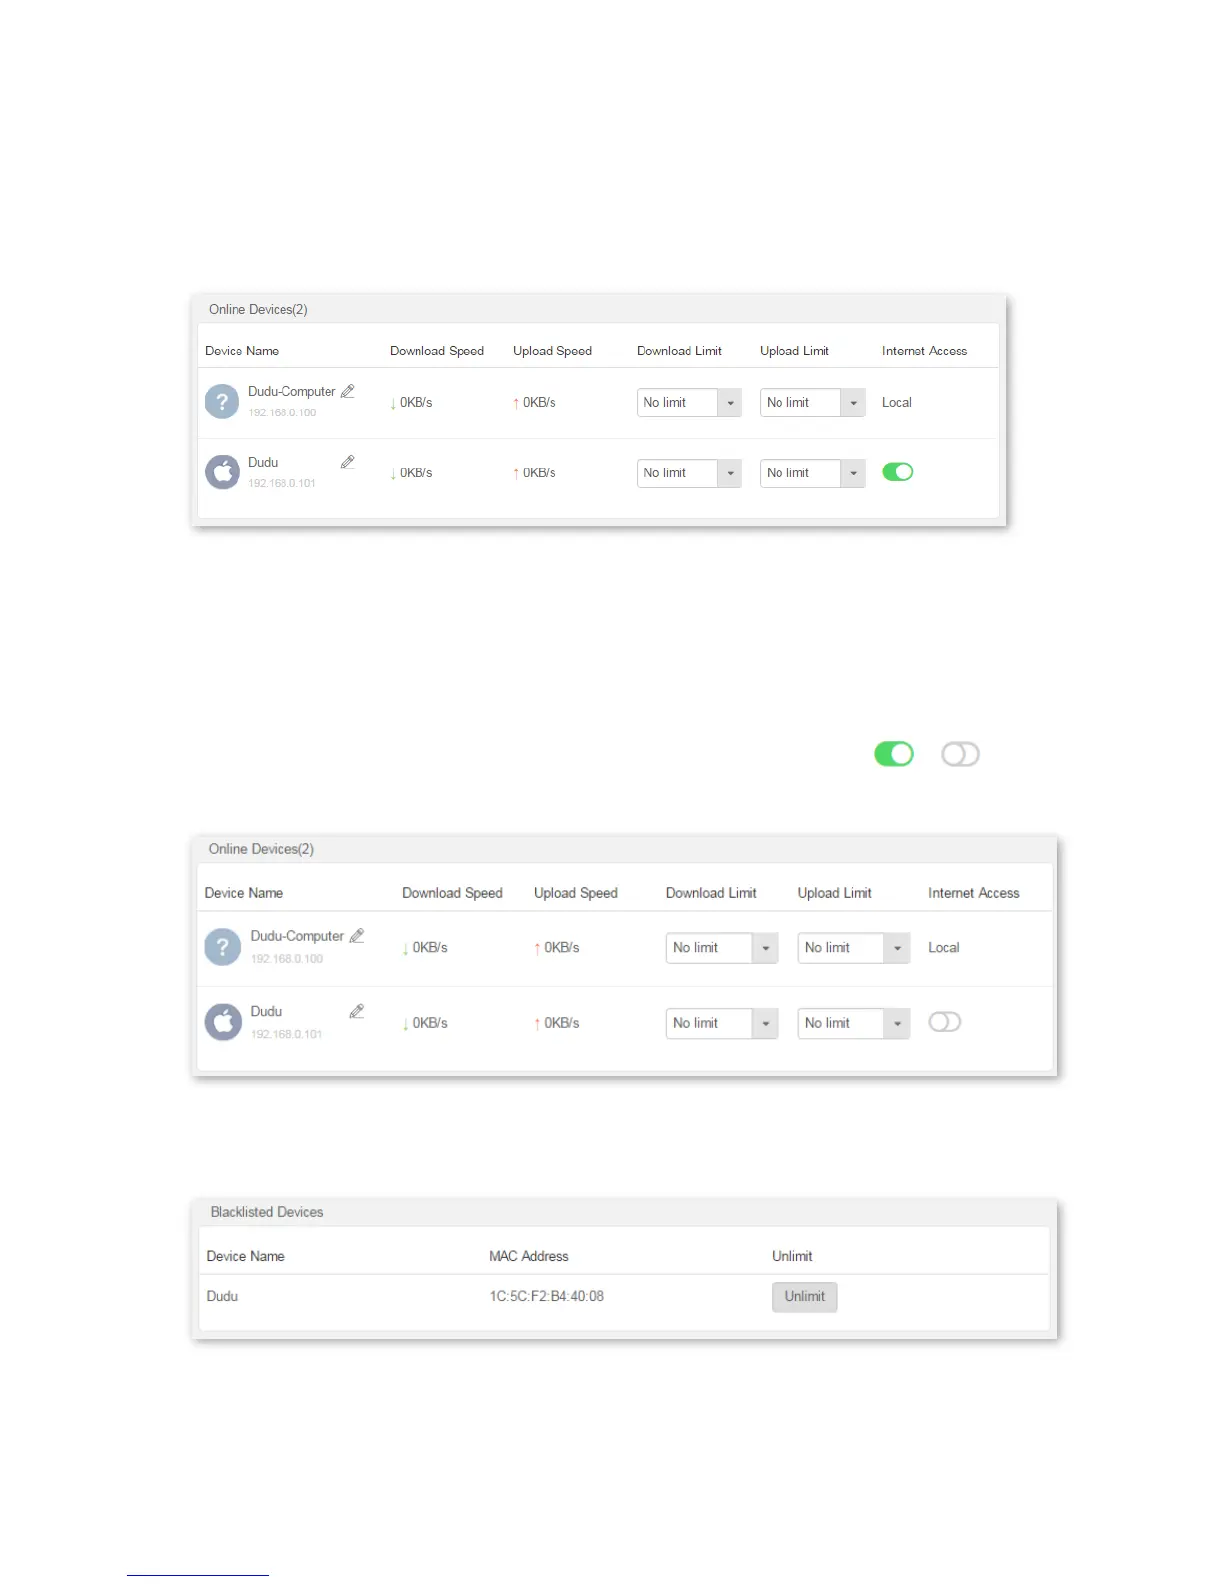
Task: Click the question mark device icon in the first table
Action: [x=222, y=402]
